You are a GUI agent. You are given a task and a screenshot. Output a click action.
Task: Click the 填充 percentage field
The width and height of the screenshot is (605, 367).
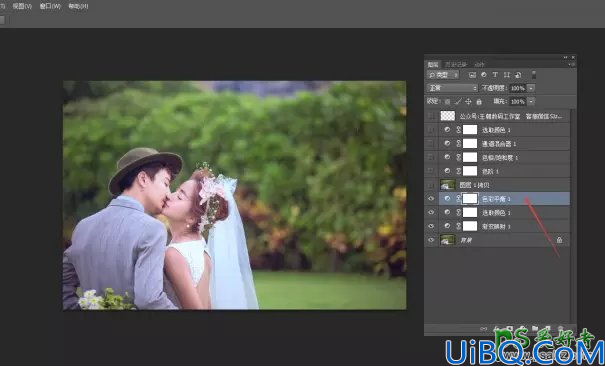click(x=517, y=101)
